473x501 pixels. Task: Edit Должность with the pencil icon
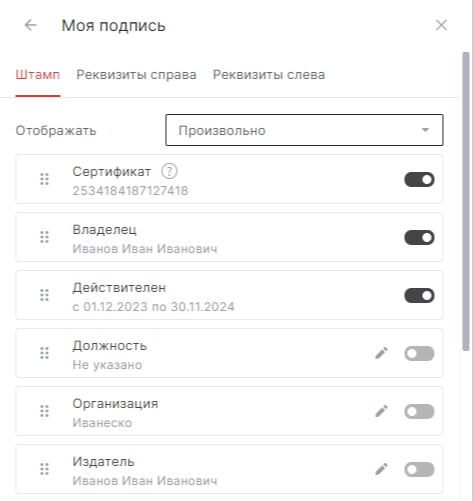[x=381, y=353]
